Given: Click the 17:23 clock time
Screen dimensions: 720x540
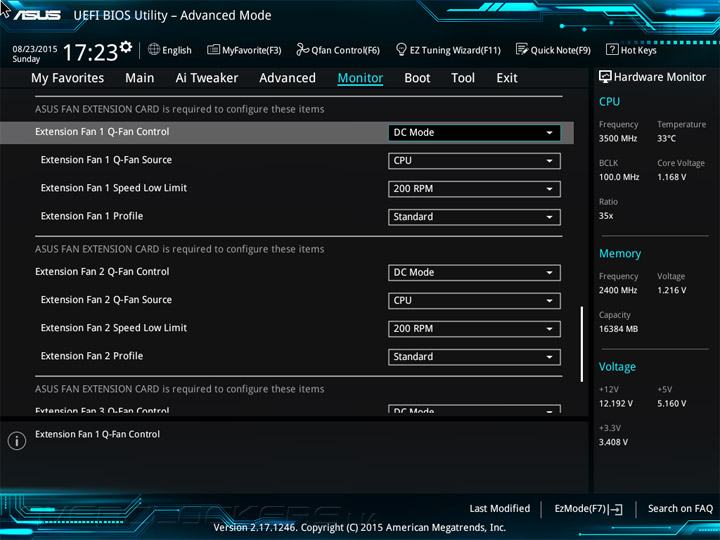Looking at the screenshot, I should [x=90, y=52].
